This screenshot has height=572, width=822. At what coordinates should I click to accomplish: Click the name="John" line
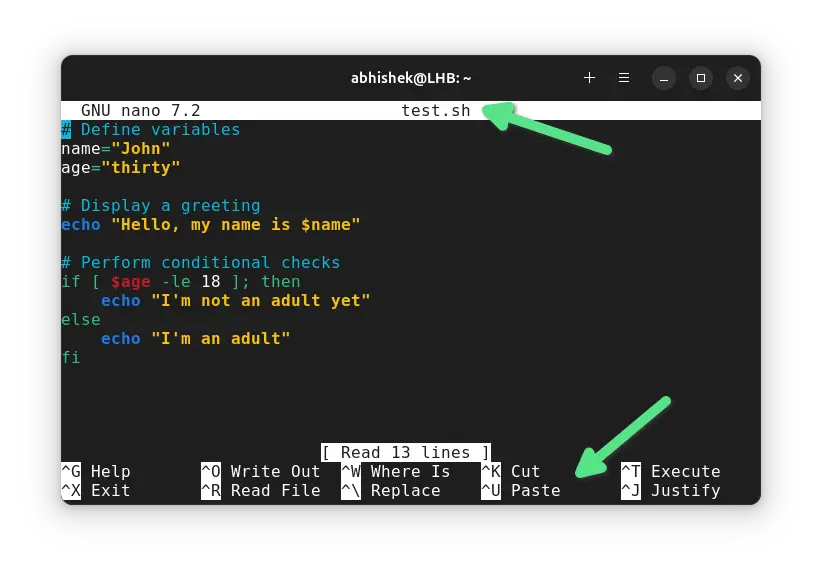[x=116, y=148]
